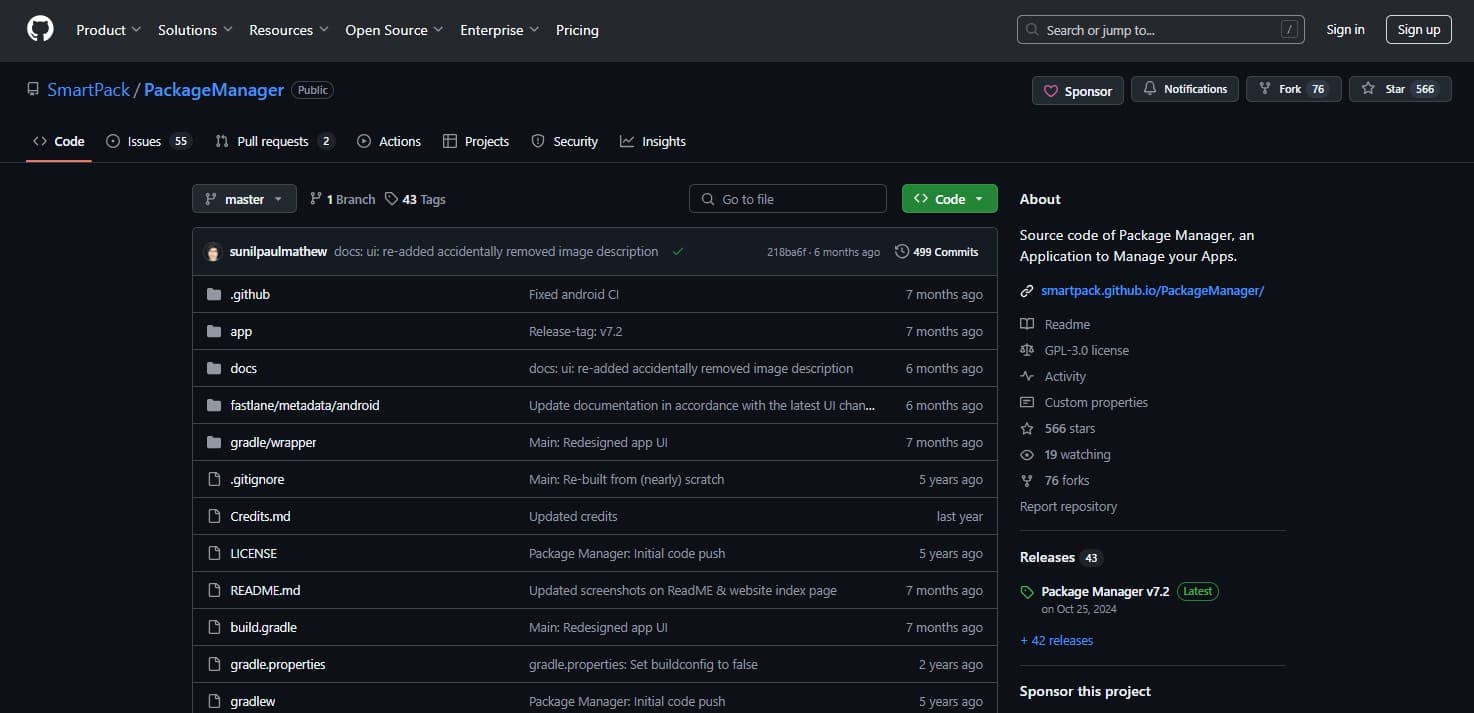
Task: View the 499 Commits history
Action: [936, 252]
